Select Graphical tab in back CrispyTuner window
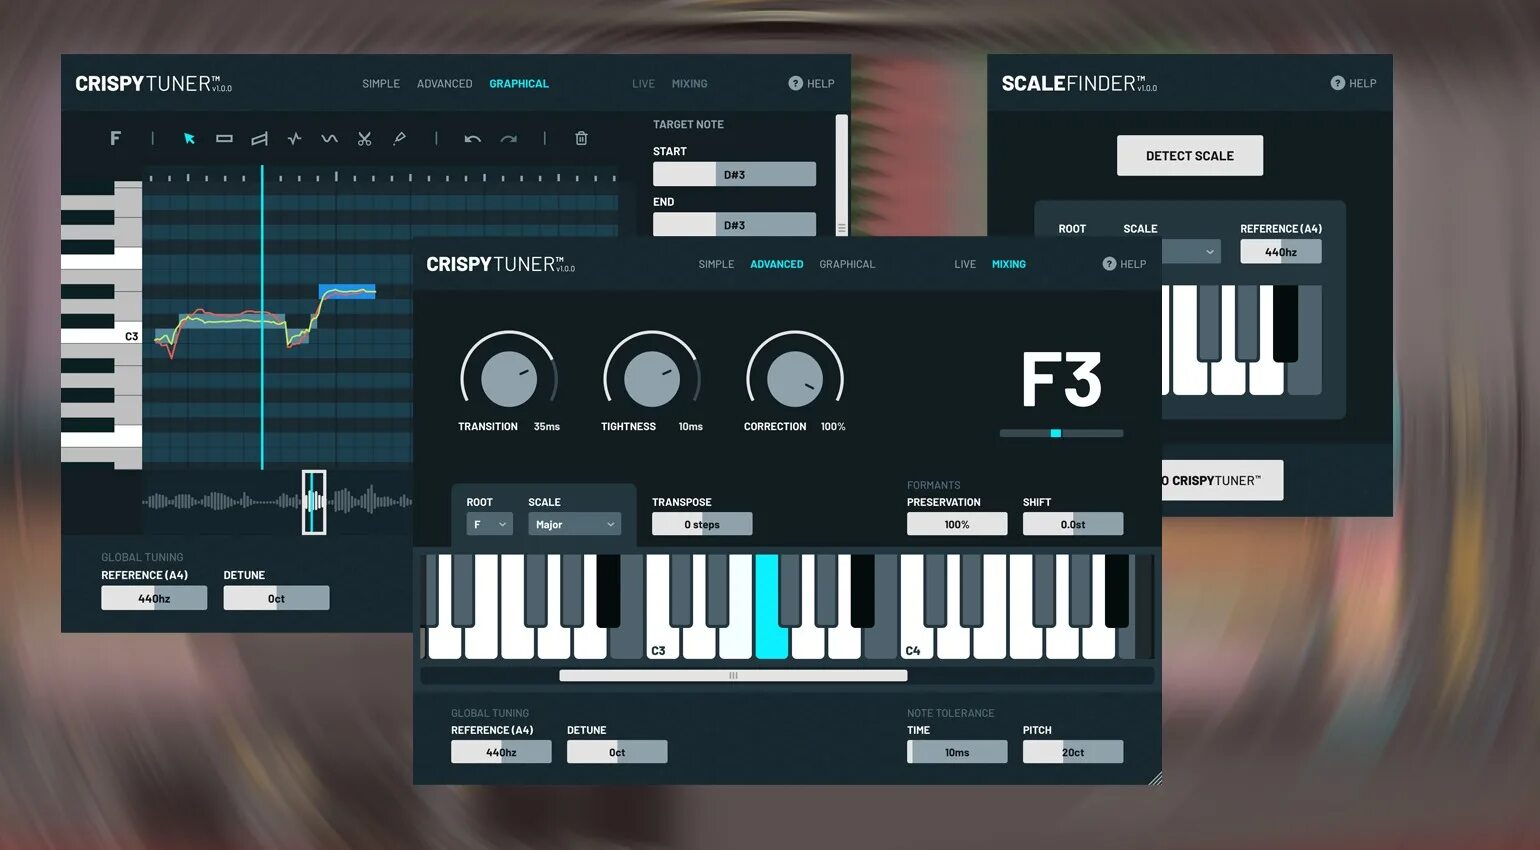 (x=519, y=84)
